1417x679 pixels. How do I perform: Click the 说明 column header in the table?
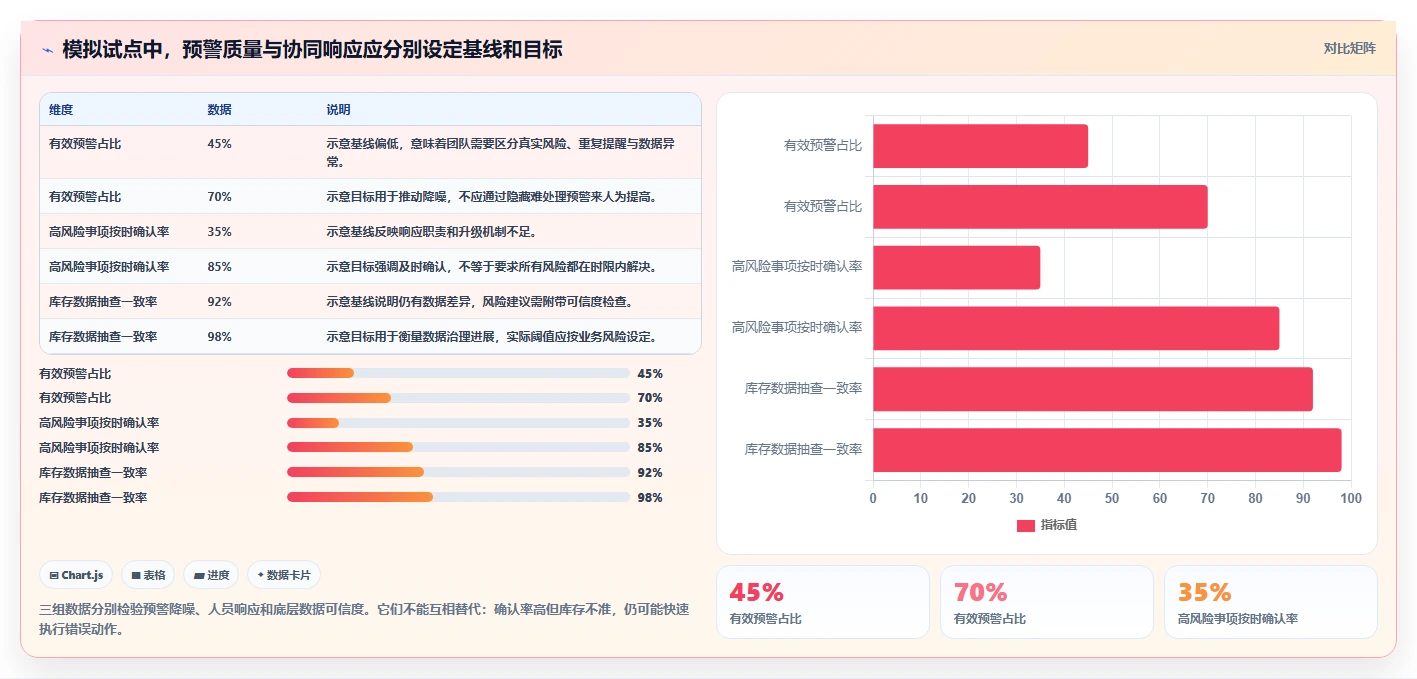pyautogui.click(x=338, y=109)
